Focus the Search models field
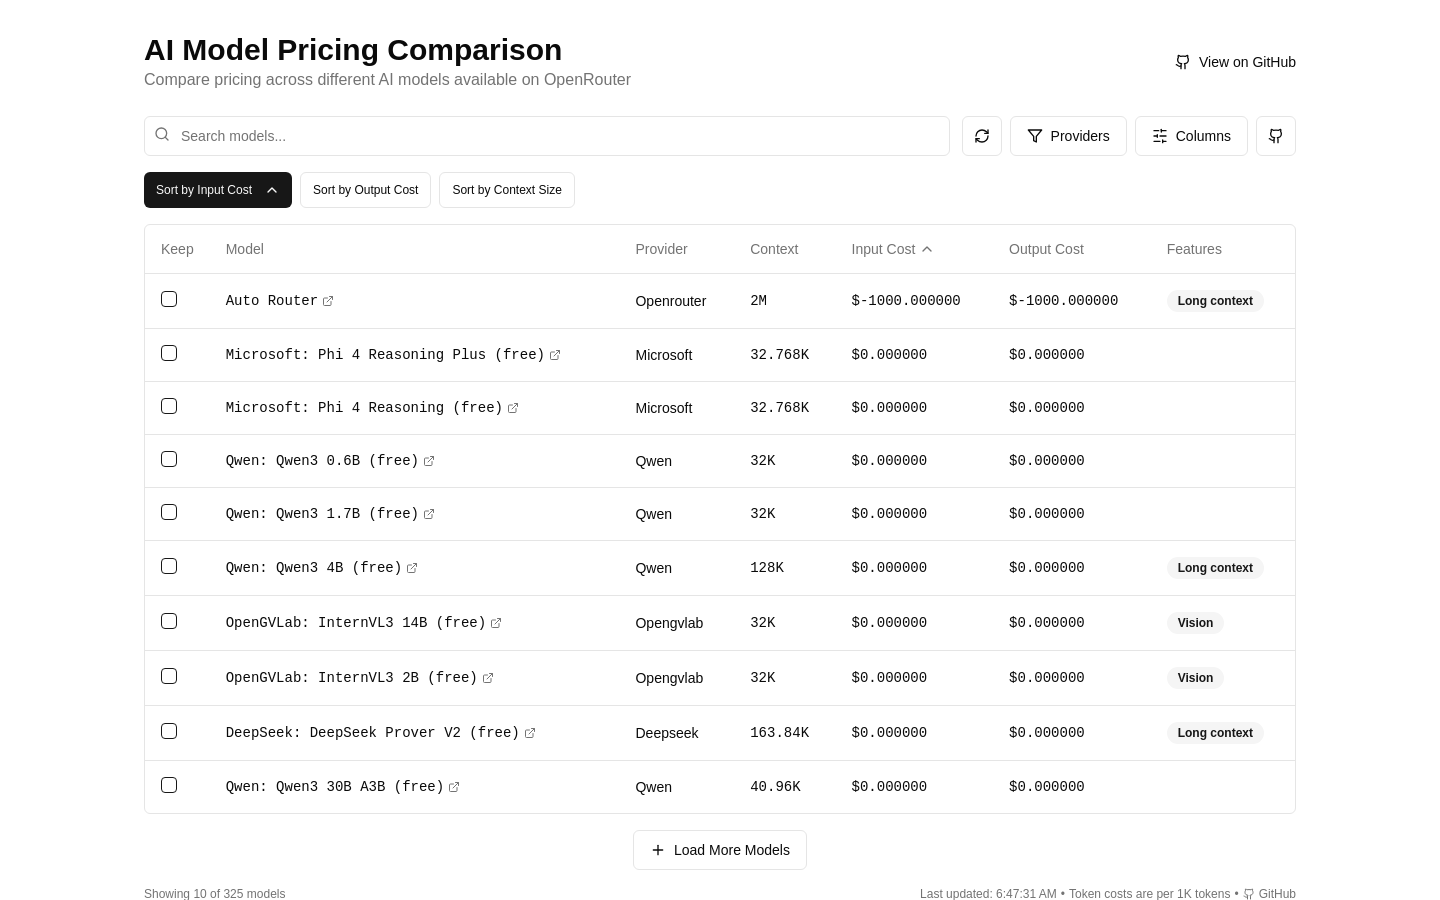This screenshot has width=1440, height=900. 547,136
